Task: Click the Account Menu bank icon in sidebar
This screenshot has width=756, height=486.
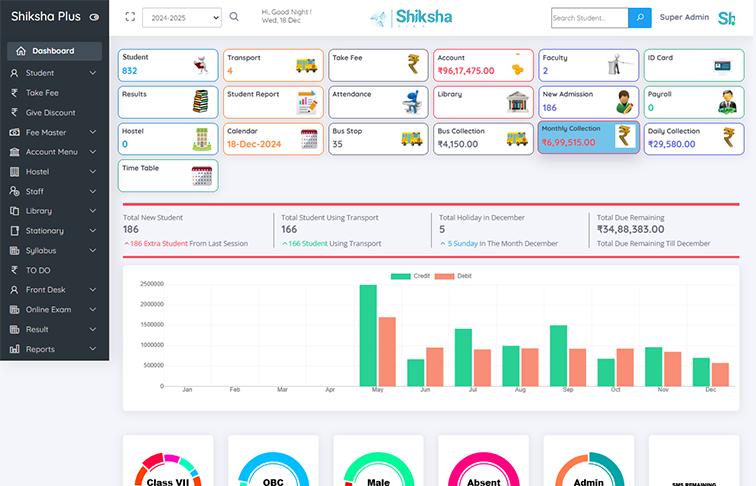Action: coord(14,152)
